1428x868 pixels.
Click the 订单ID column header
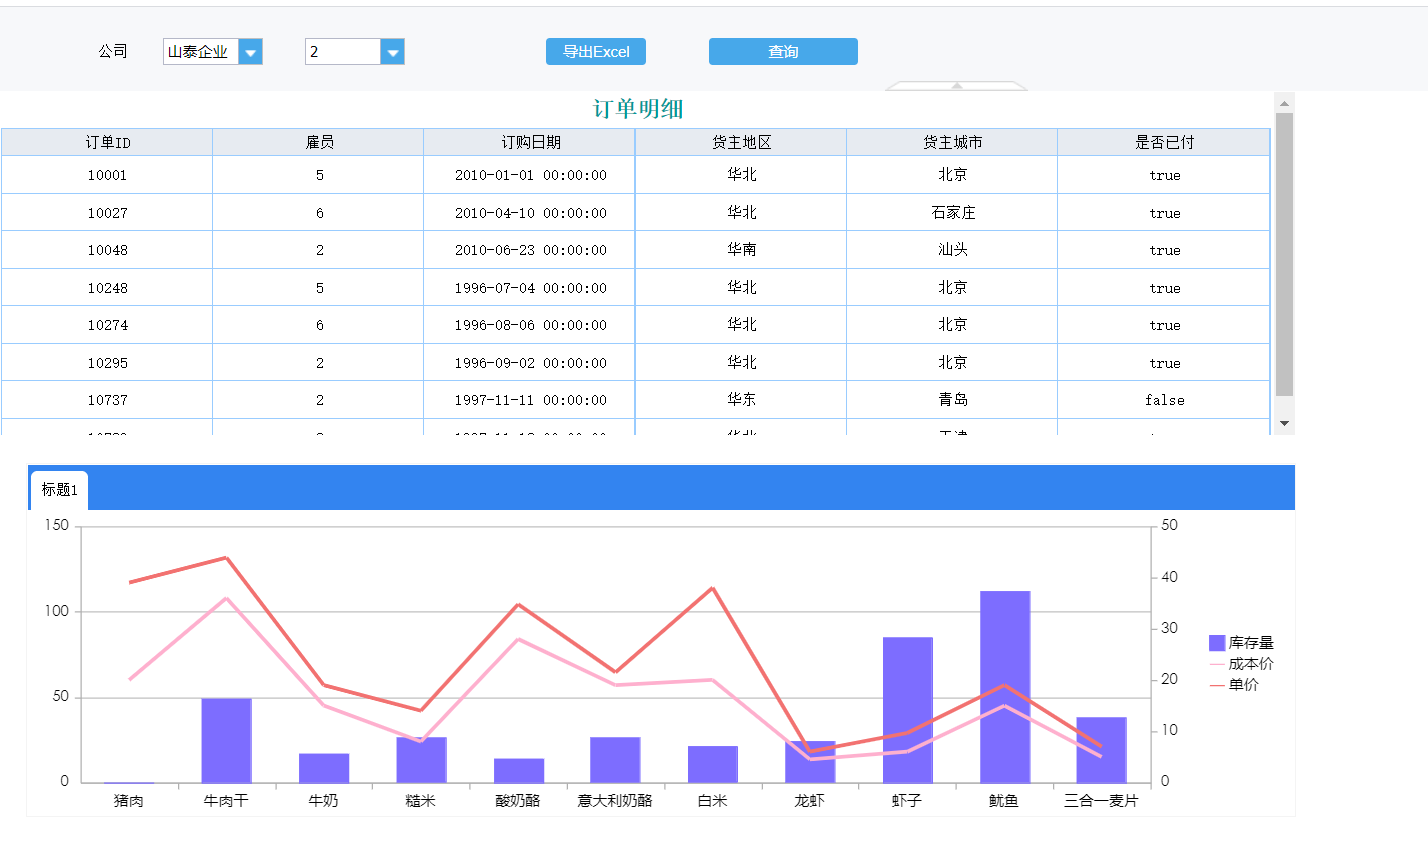tap(107, 142)
